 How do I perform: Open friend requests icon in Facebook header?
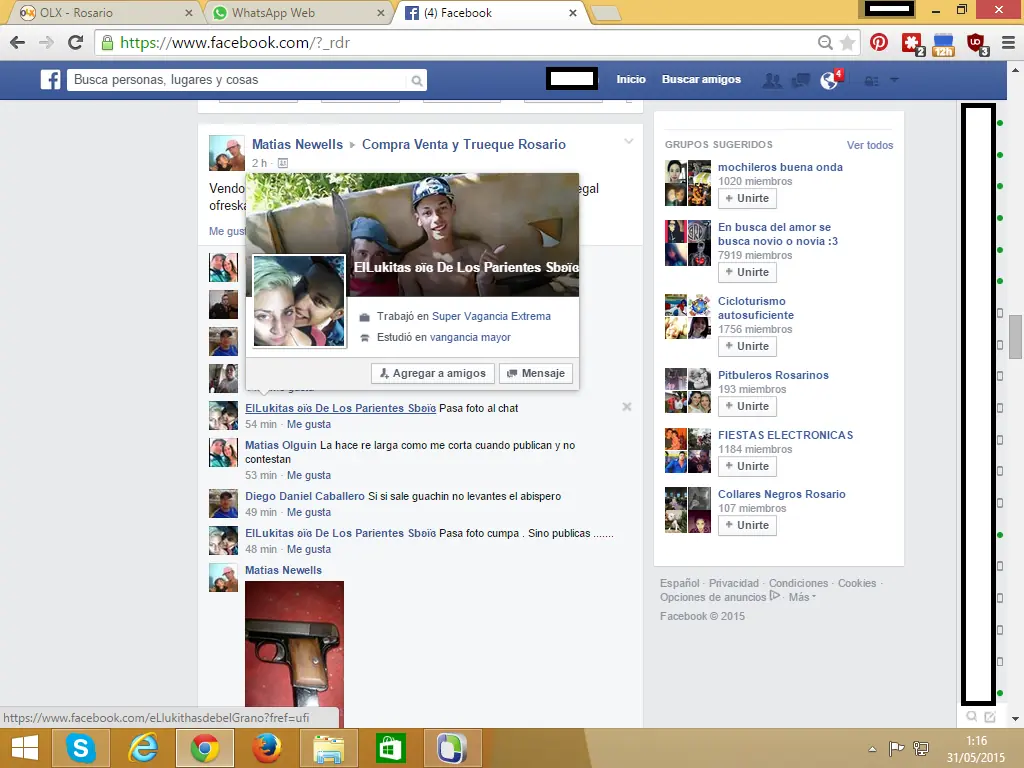[771, 81]
